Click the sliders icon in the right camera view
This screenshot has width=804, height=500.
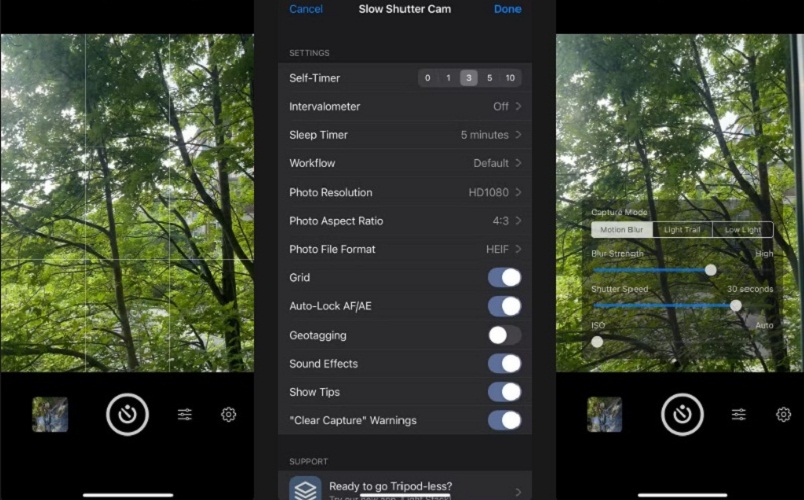coord(739,414)
